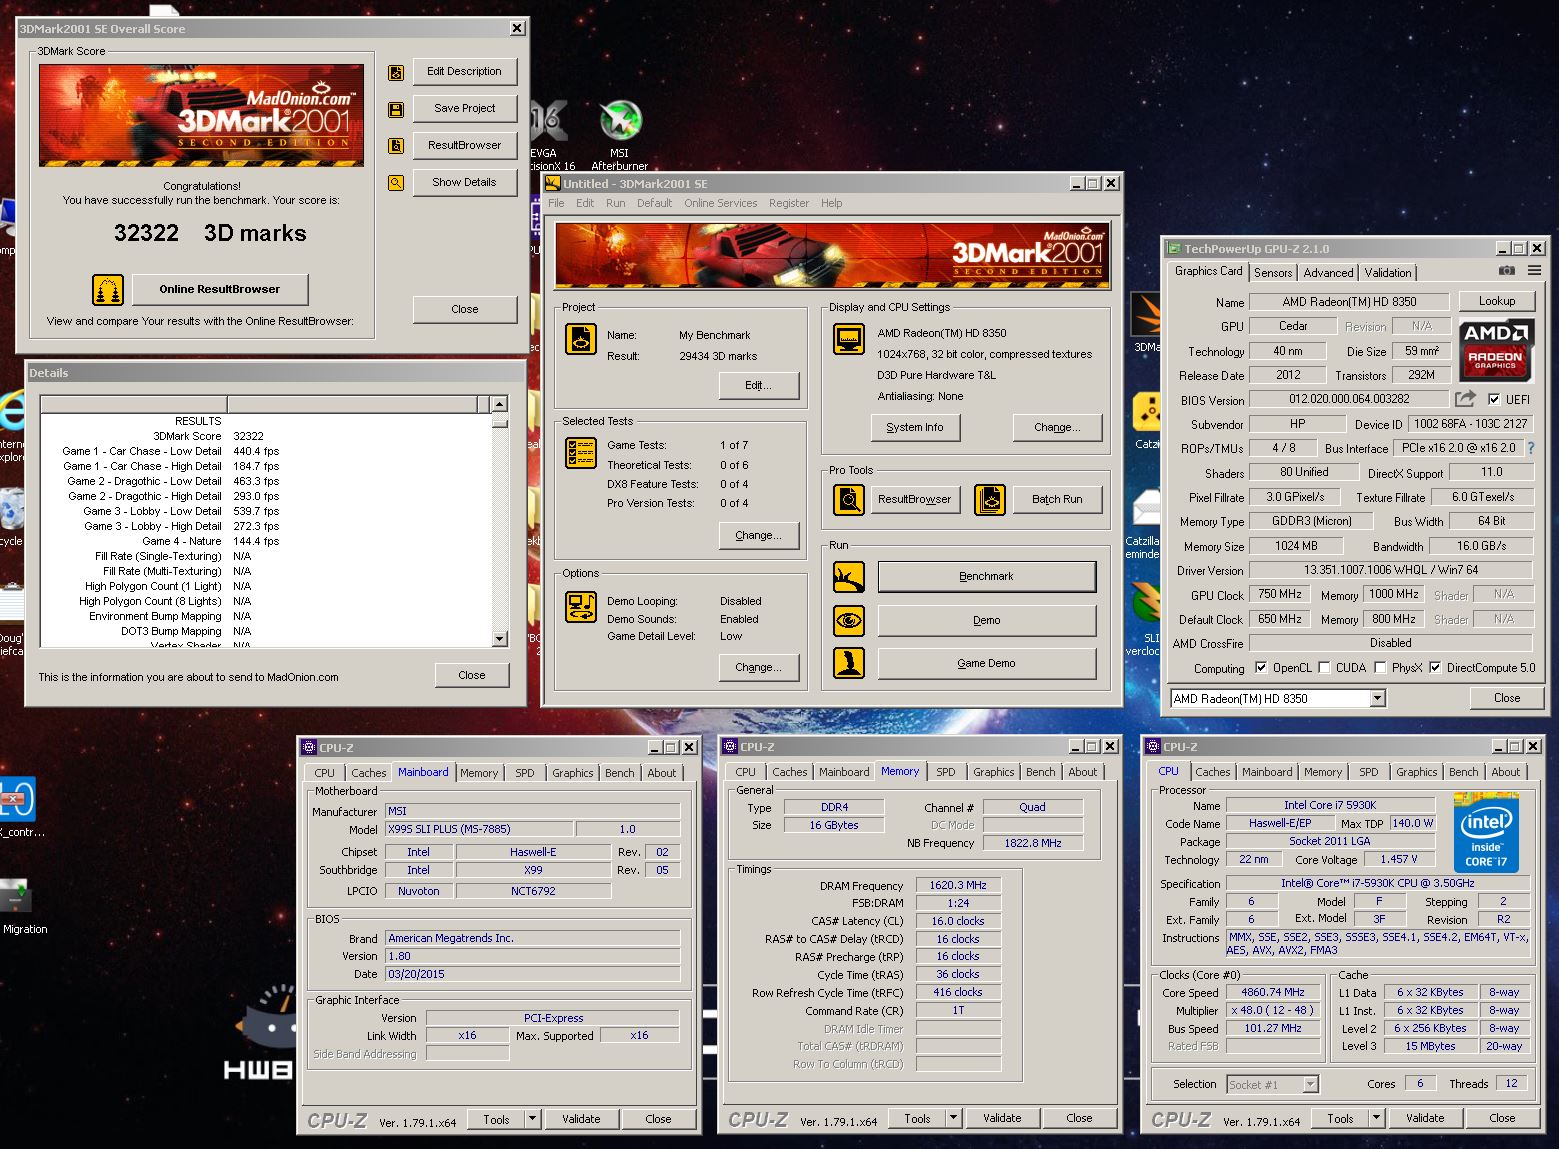Expand Tools dropdown in CPU-Z Mainboard window
This screenshot has height=1149, width=1559.
(x=532, y=1119)
